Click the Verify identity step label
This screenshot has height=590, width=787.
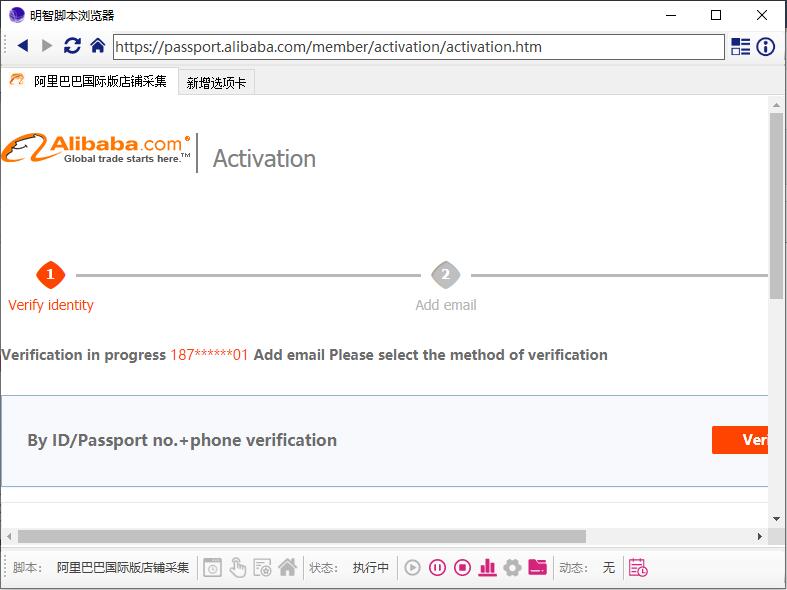[x=51, y=305]
